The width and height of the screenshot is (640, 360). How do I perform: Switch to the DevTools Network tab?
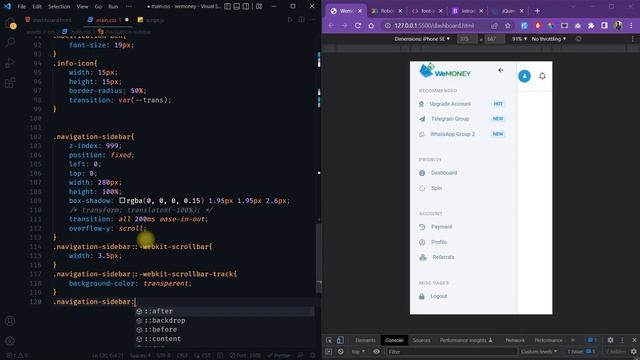point(515,340)
